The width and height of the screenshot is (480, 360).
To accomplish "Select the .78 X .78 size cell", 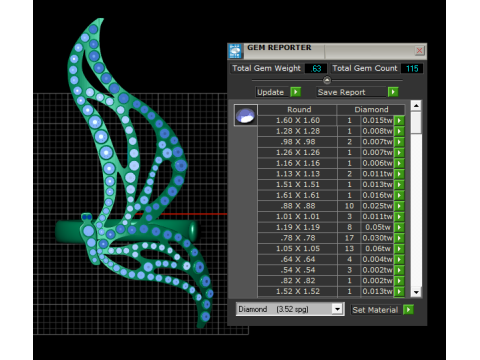I will (297, 238).
